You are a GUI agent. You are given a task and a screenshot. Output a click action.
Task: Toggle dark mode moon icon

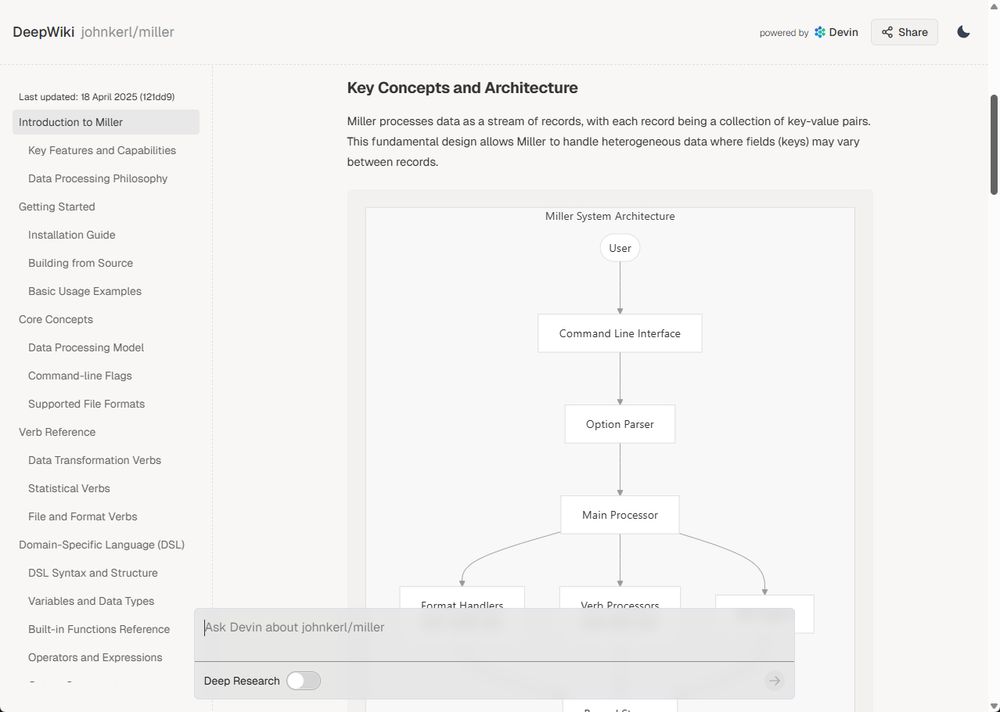coord(963,32)
